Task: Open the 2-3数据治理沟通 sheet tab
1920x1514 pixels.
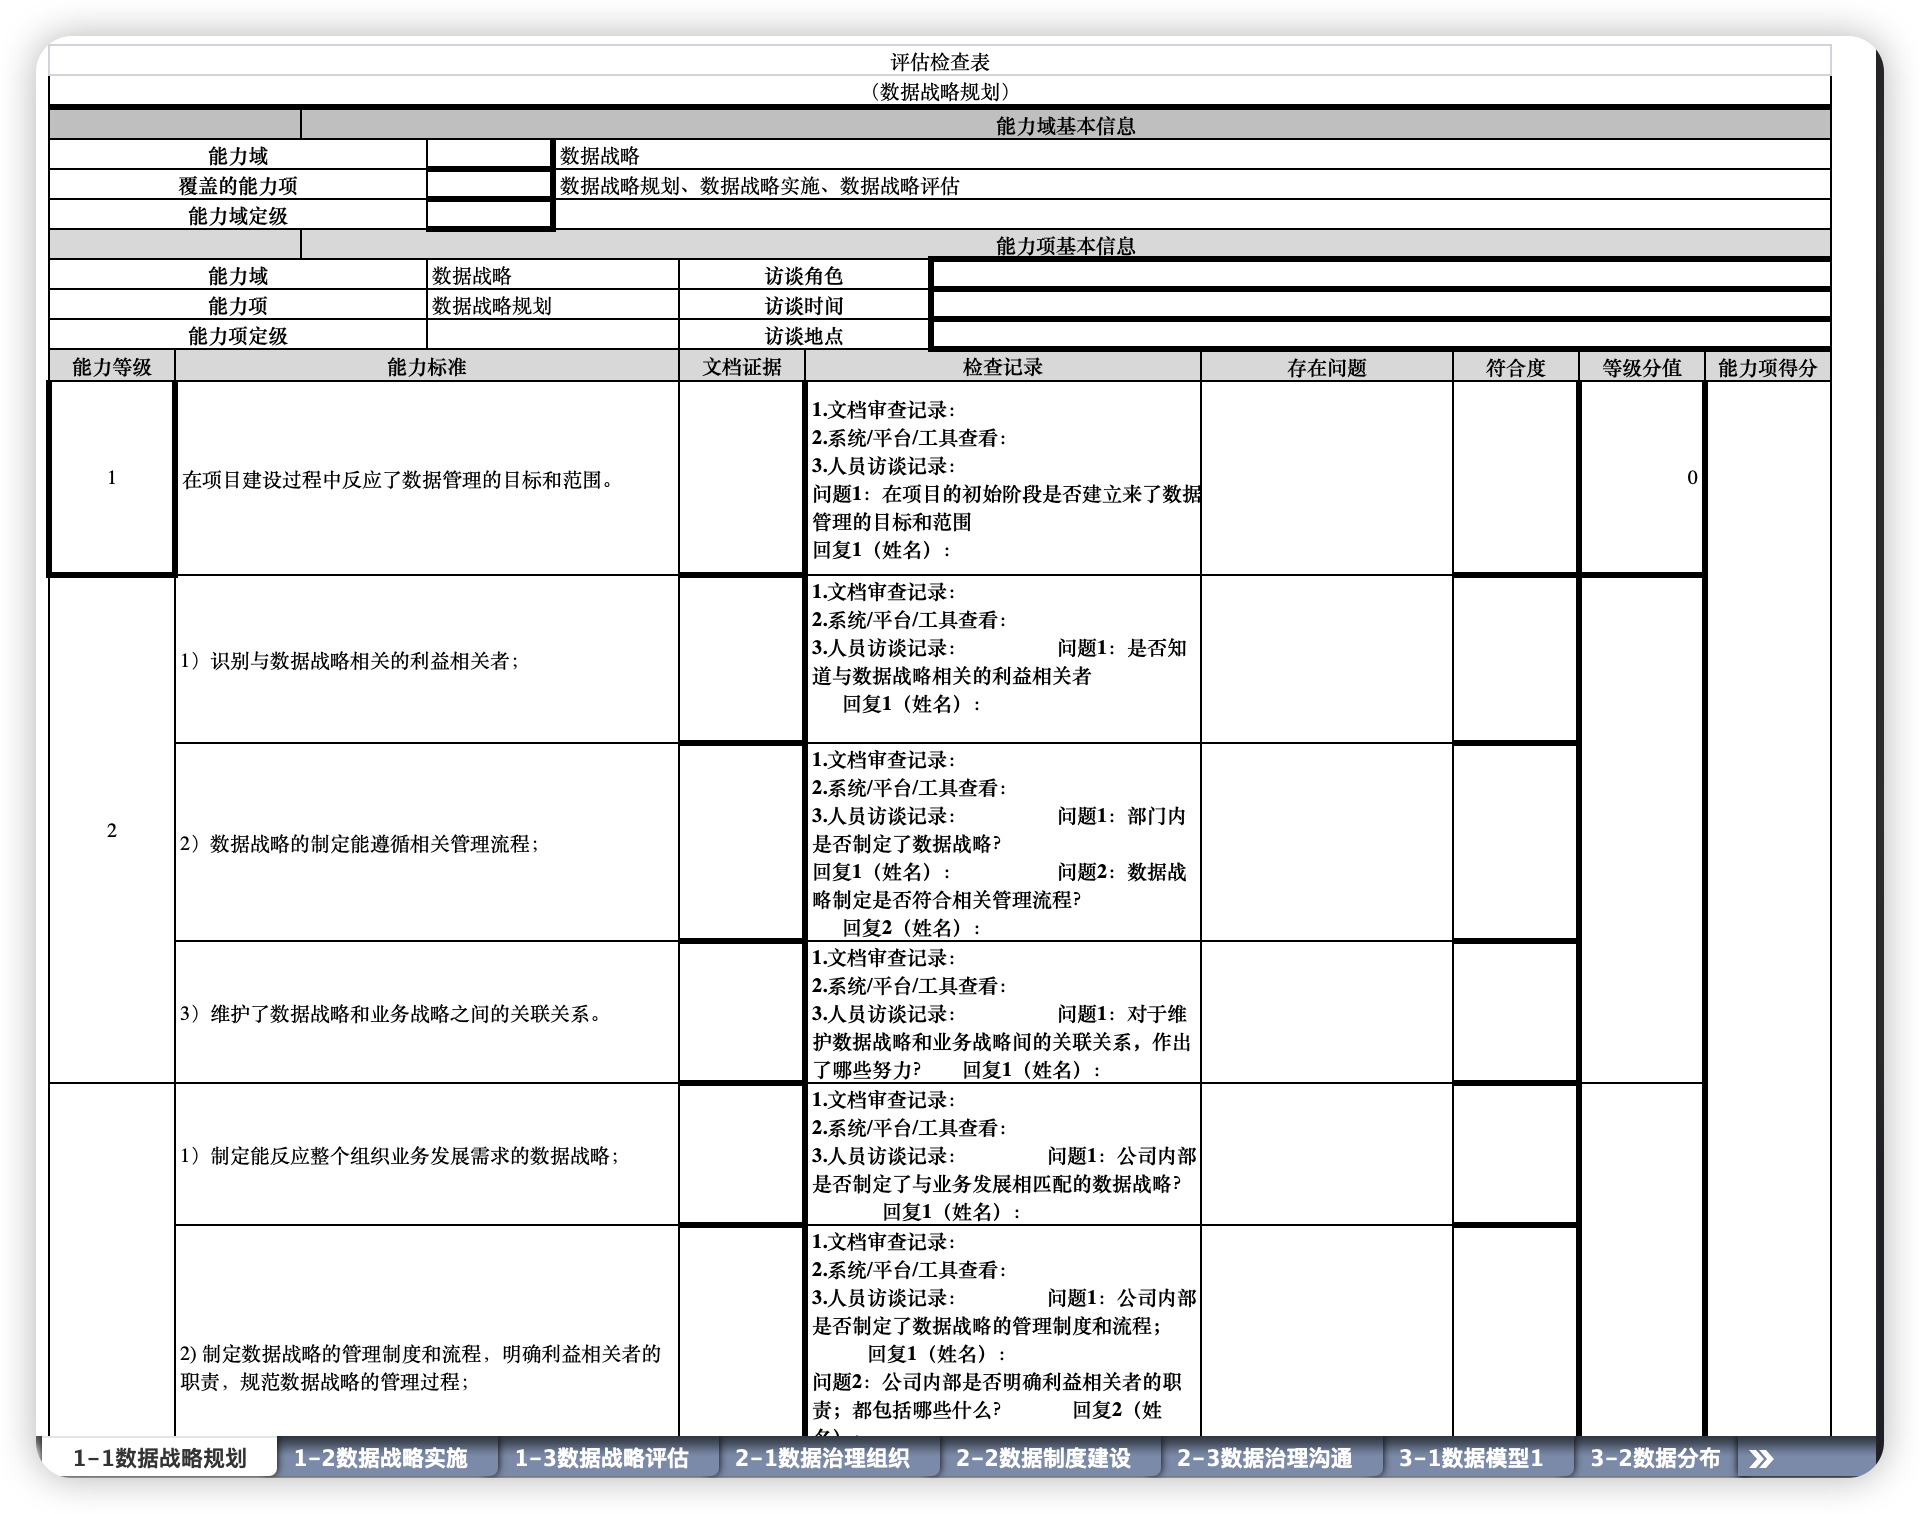Action: [x=1264, y=1458]
